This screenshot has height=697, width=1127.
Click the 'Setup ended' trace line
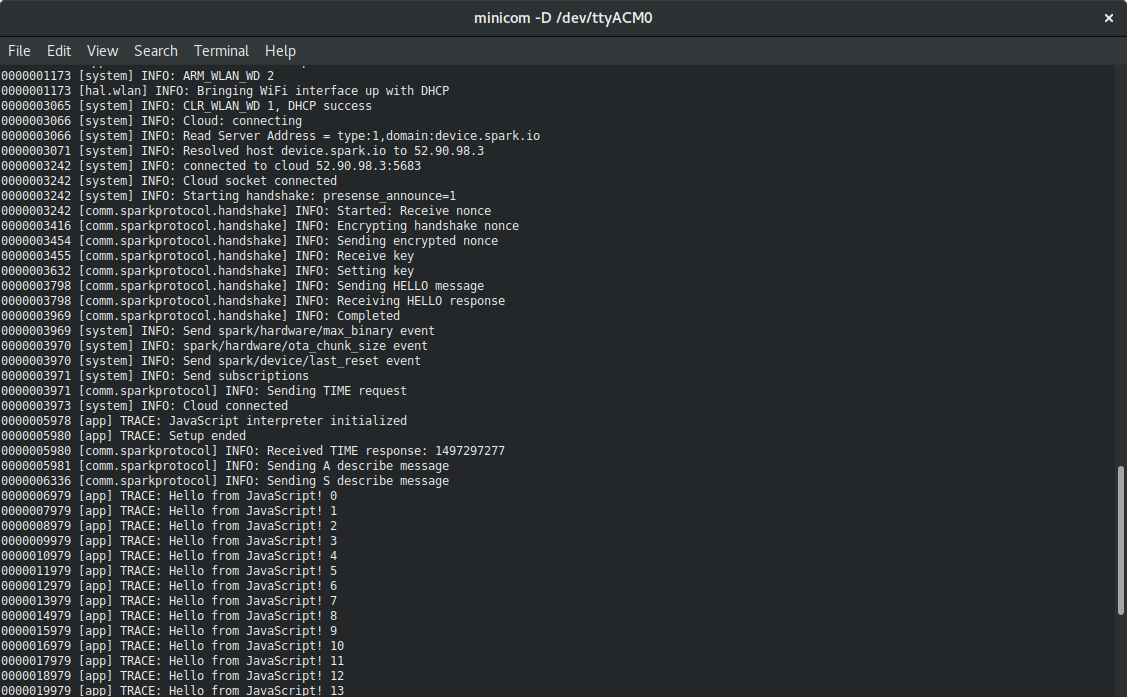[x=124, y=436]
